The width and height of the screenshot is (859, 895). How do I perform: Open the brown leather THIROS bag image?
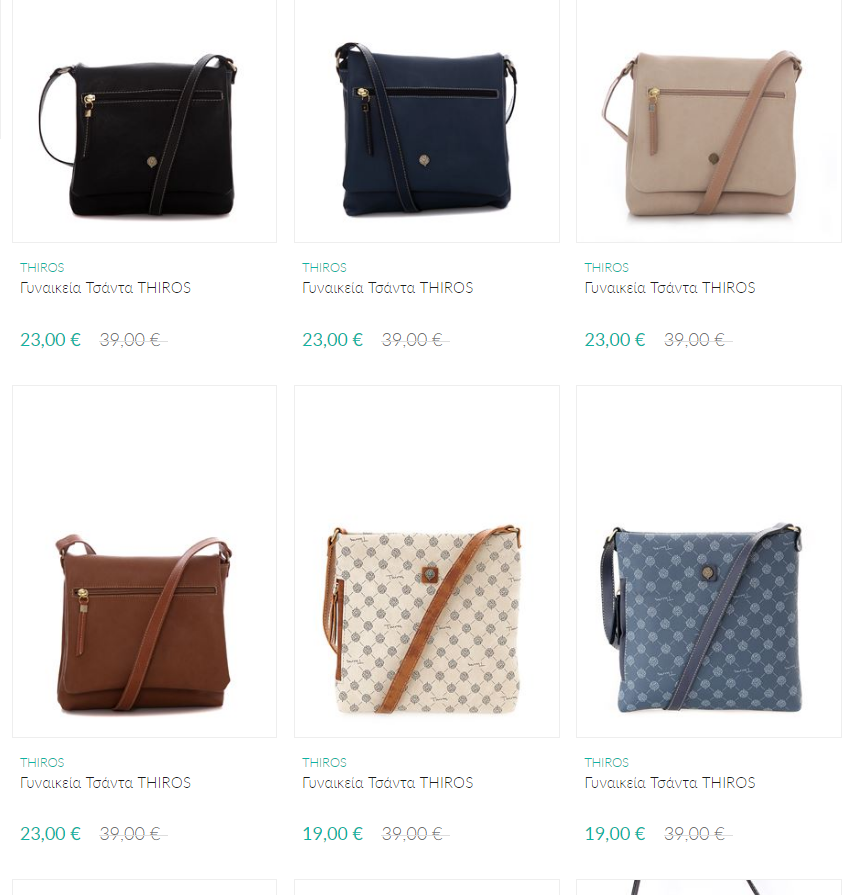pyautogui.click(x=144, y=561)
